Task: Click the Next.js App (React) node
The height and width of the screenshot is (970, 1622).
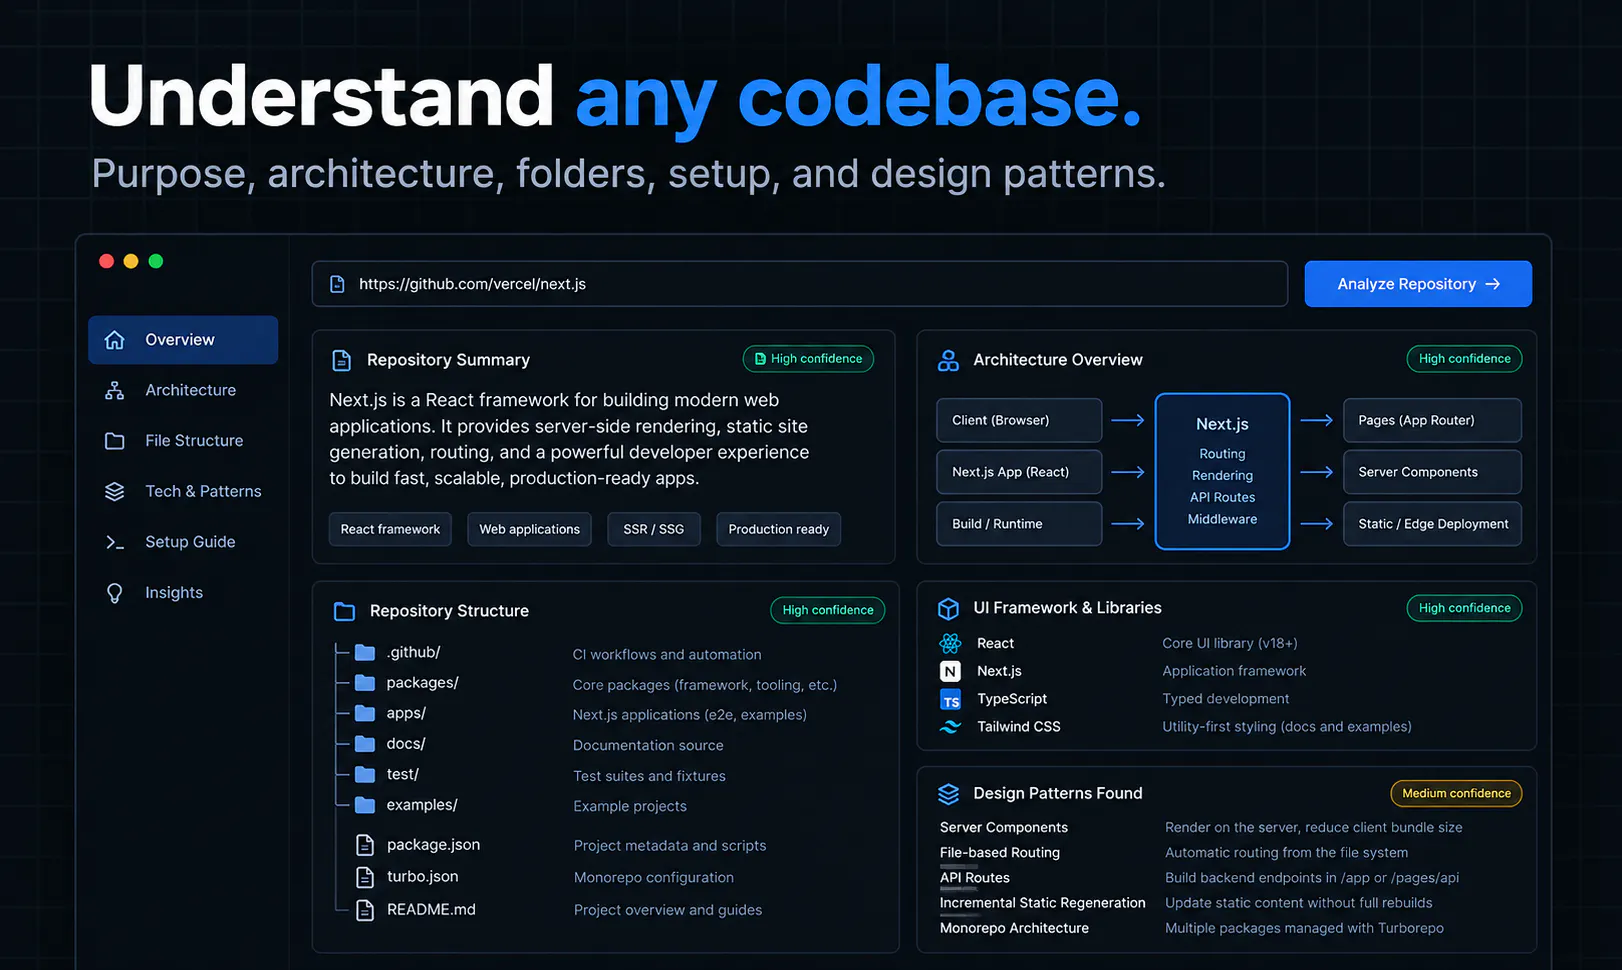Action: 1019,472
